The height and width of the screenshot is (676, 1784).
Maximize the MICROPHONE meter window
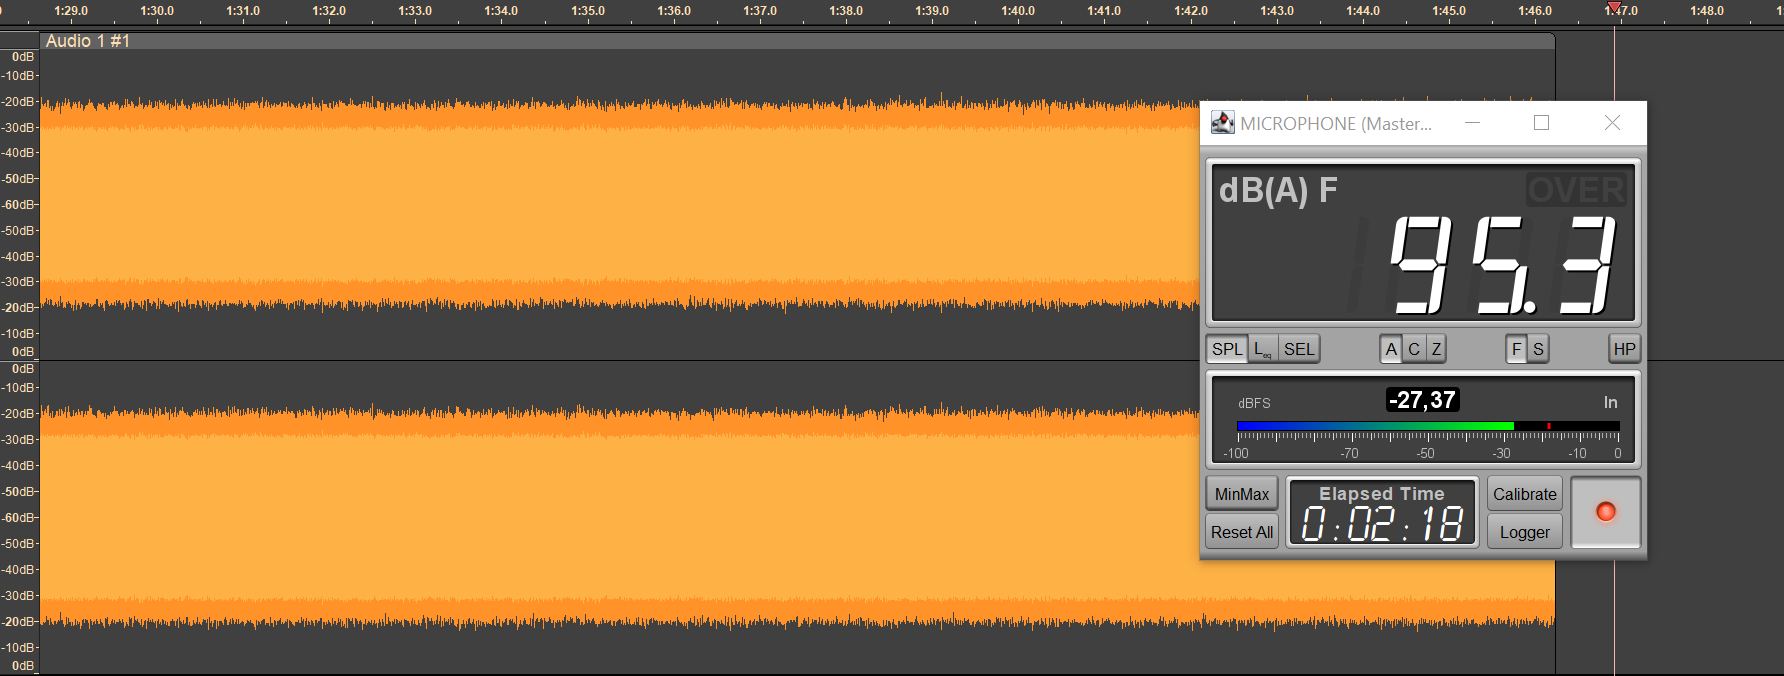1541,123
